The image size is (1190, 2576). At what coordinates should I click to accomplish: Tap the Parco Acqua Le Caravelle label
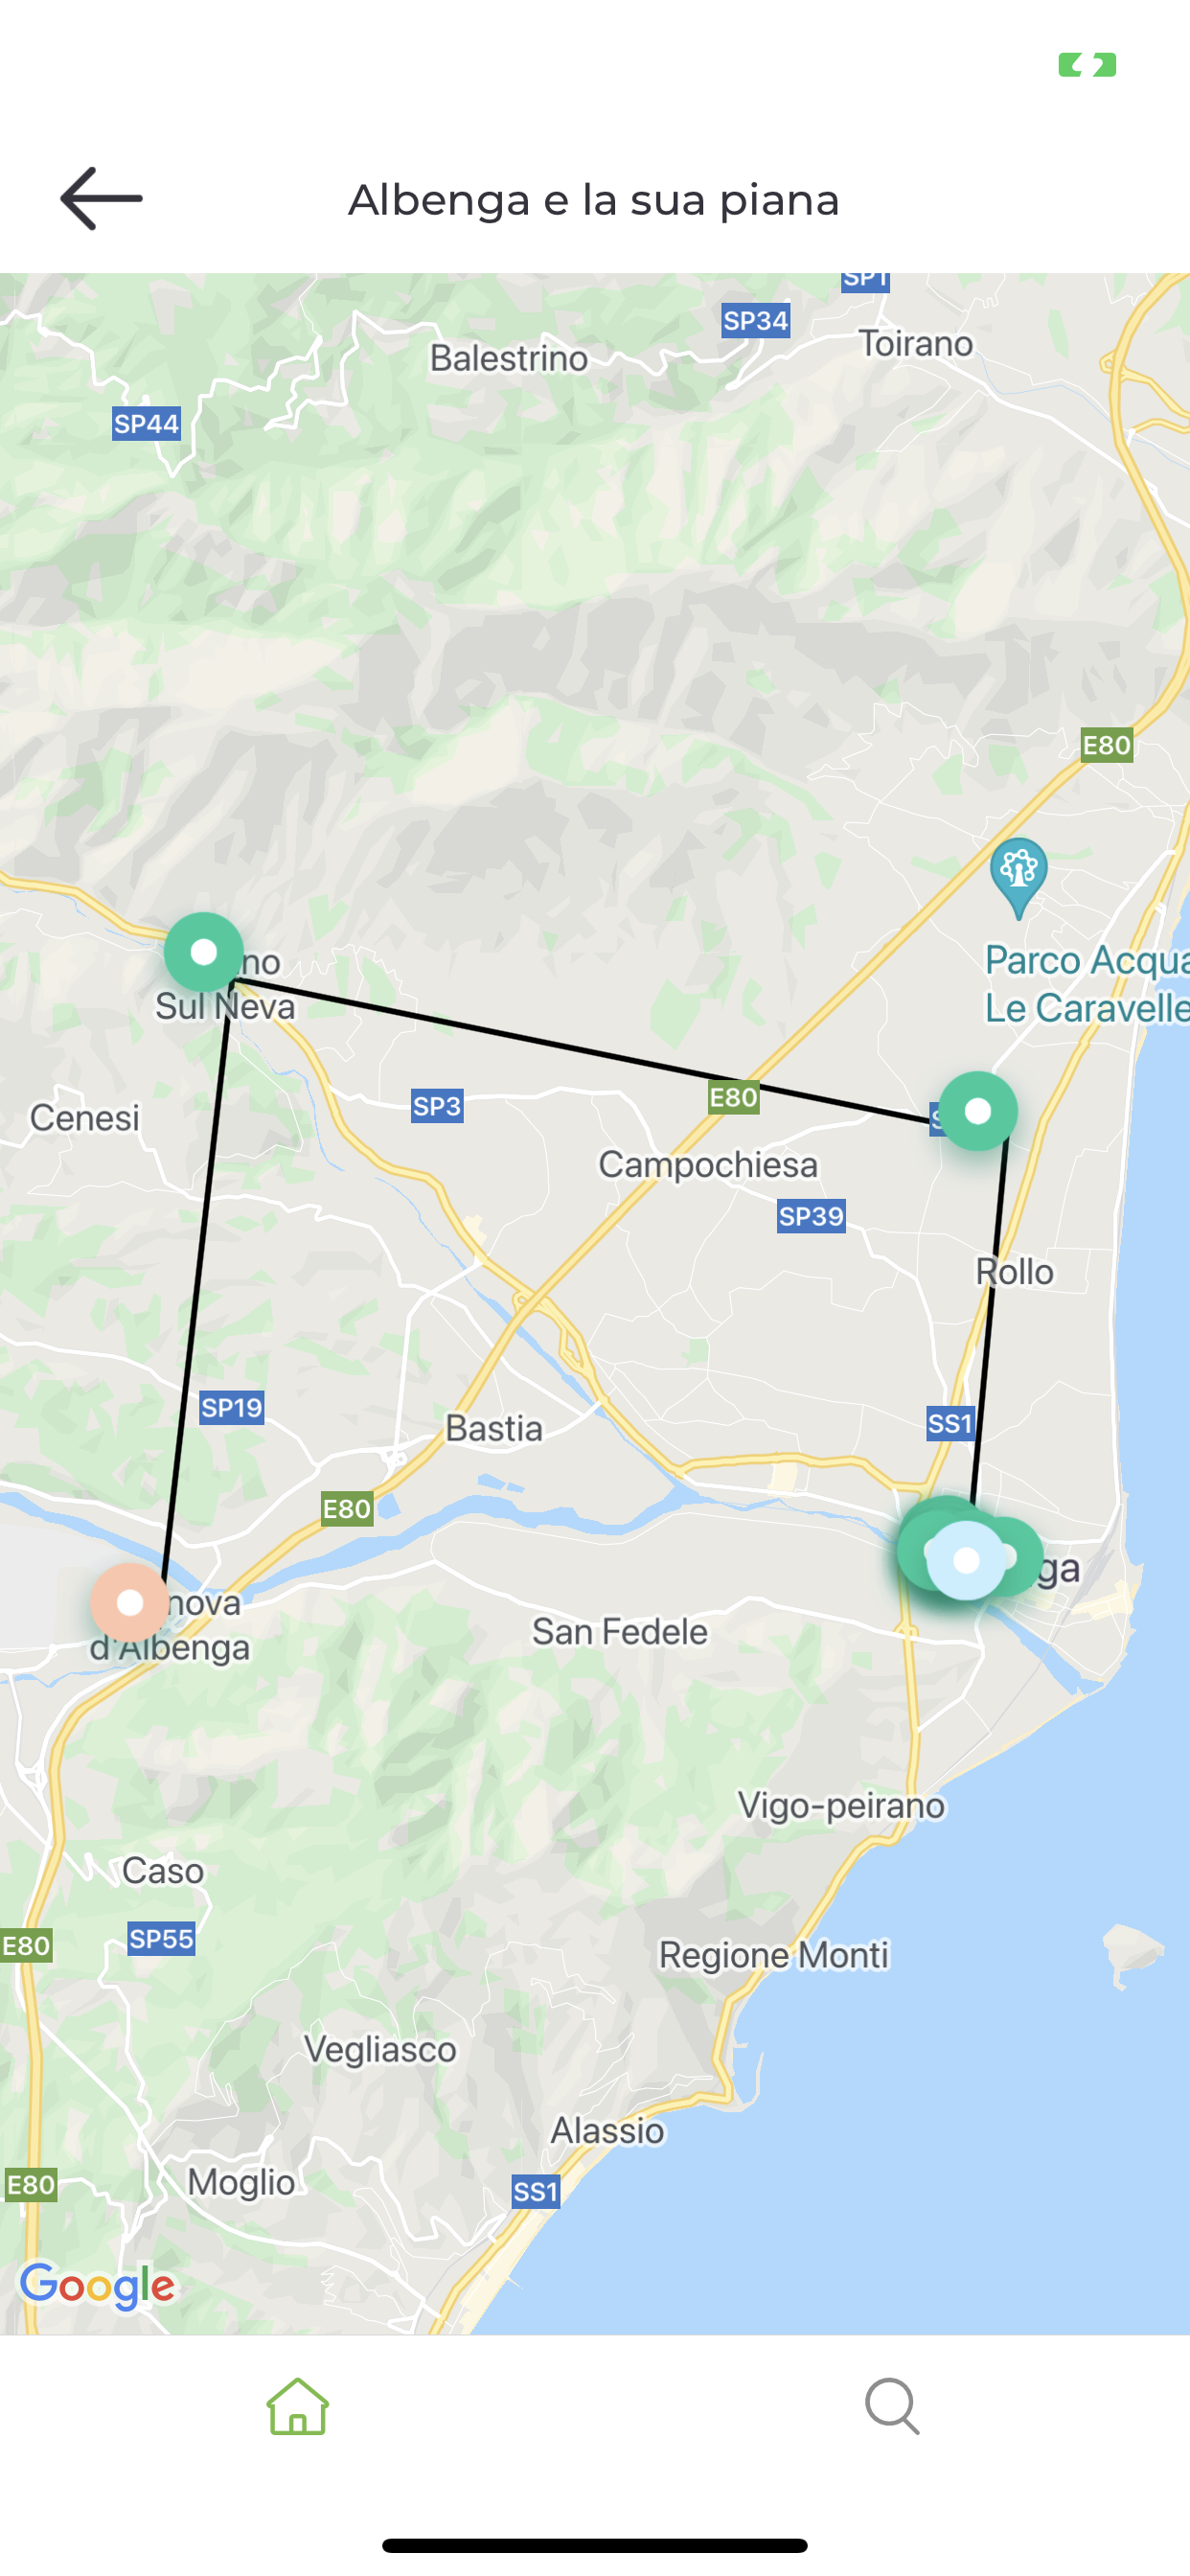click(x=1086, y=984)
